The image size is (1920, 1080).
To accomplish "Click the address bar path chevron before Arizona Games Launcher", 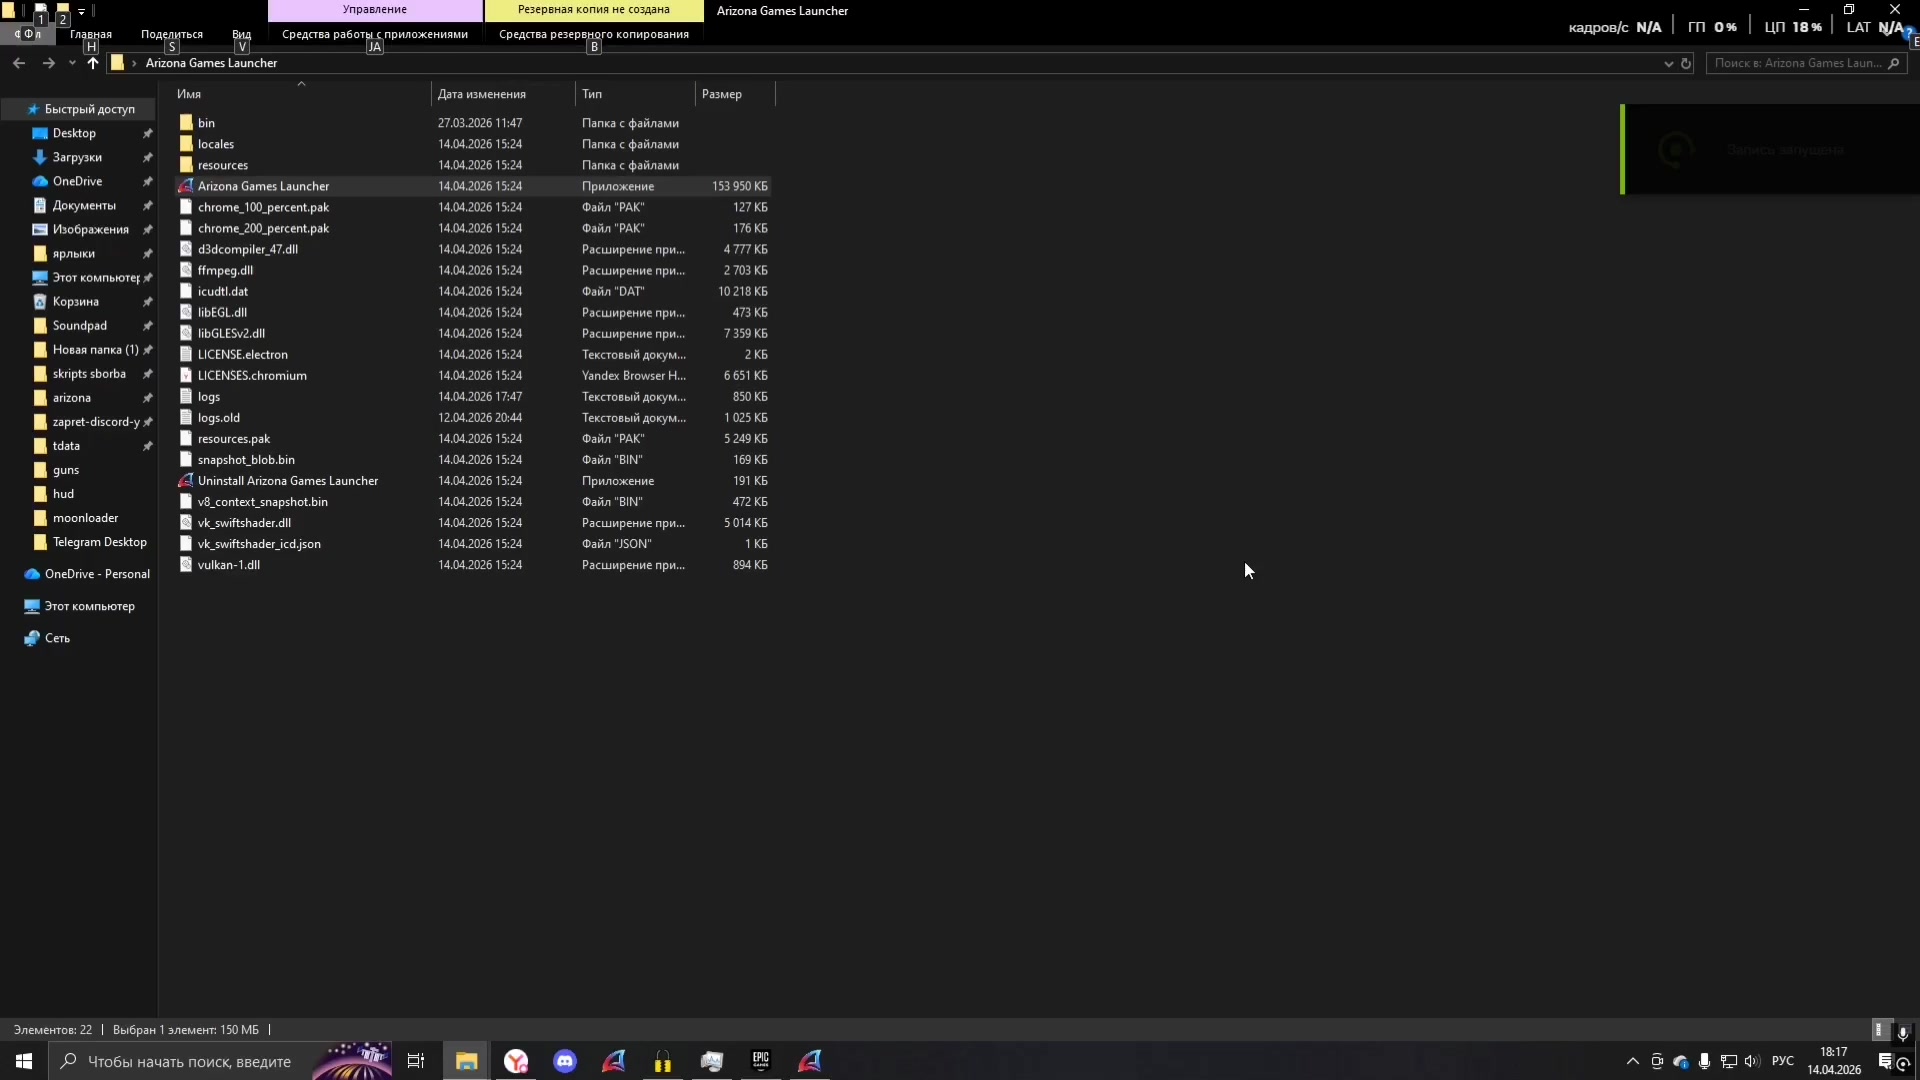I will pos(134,63).
